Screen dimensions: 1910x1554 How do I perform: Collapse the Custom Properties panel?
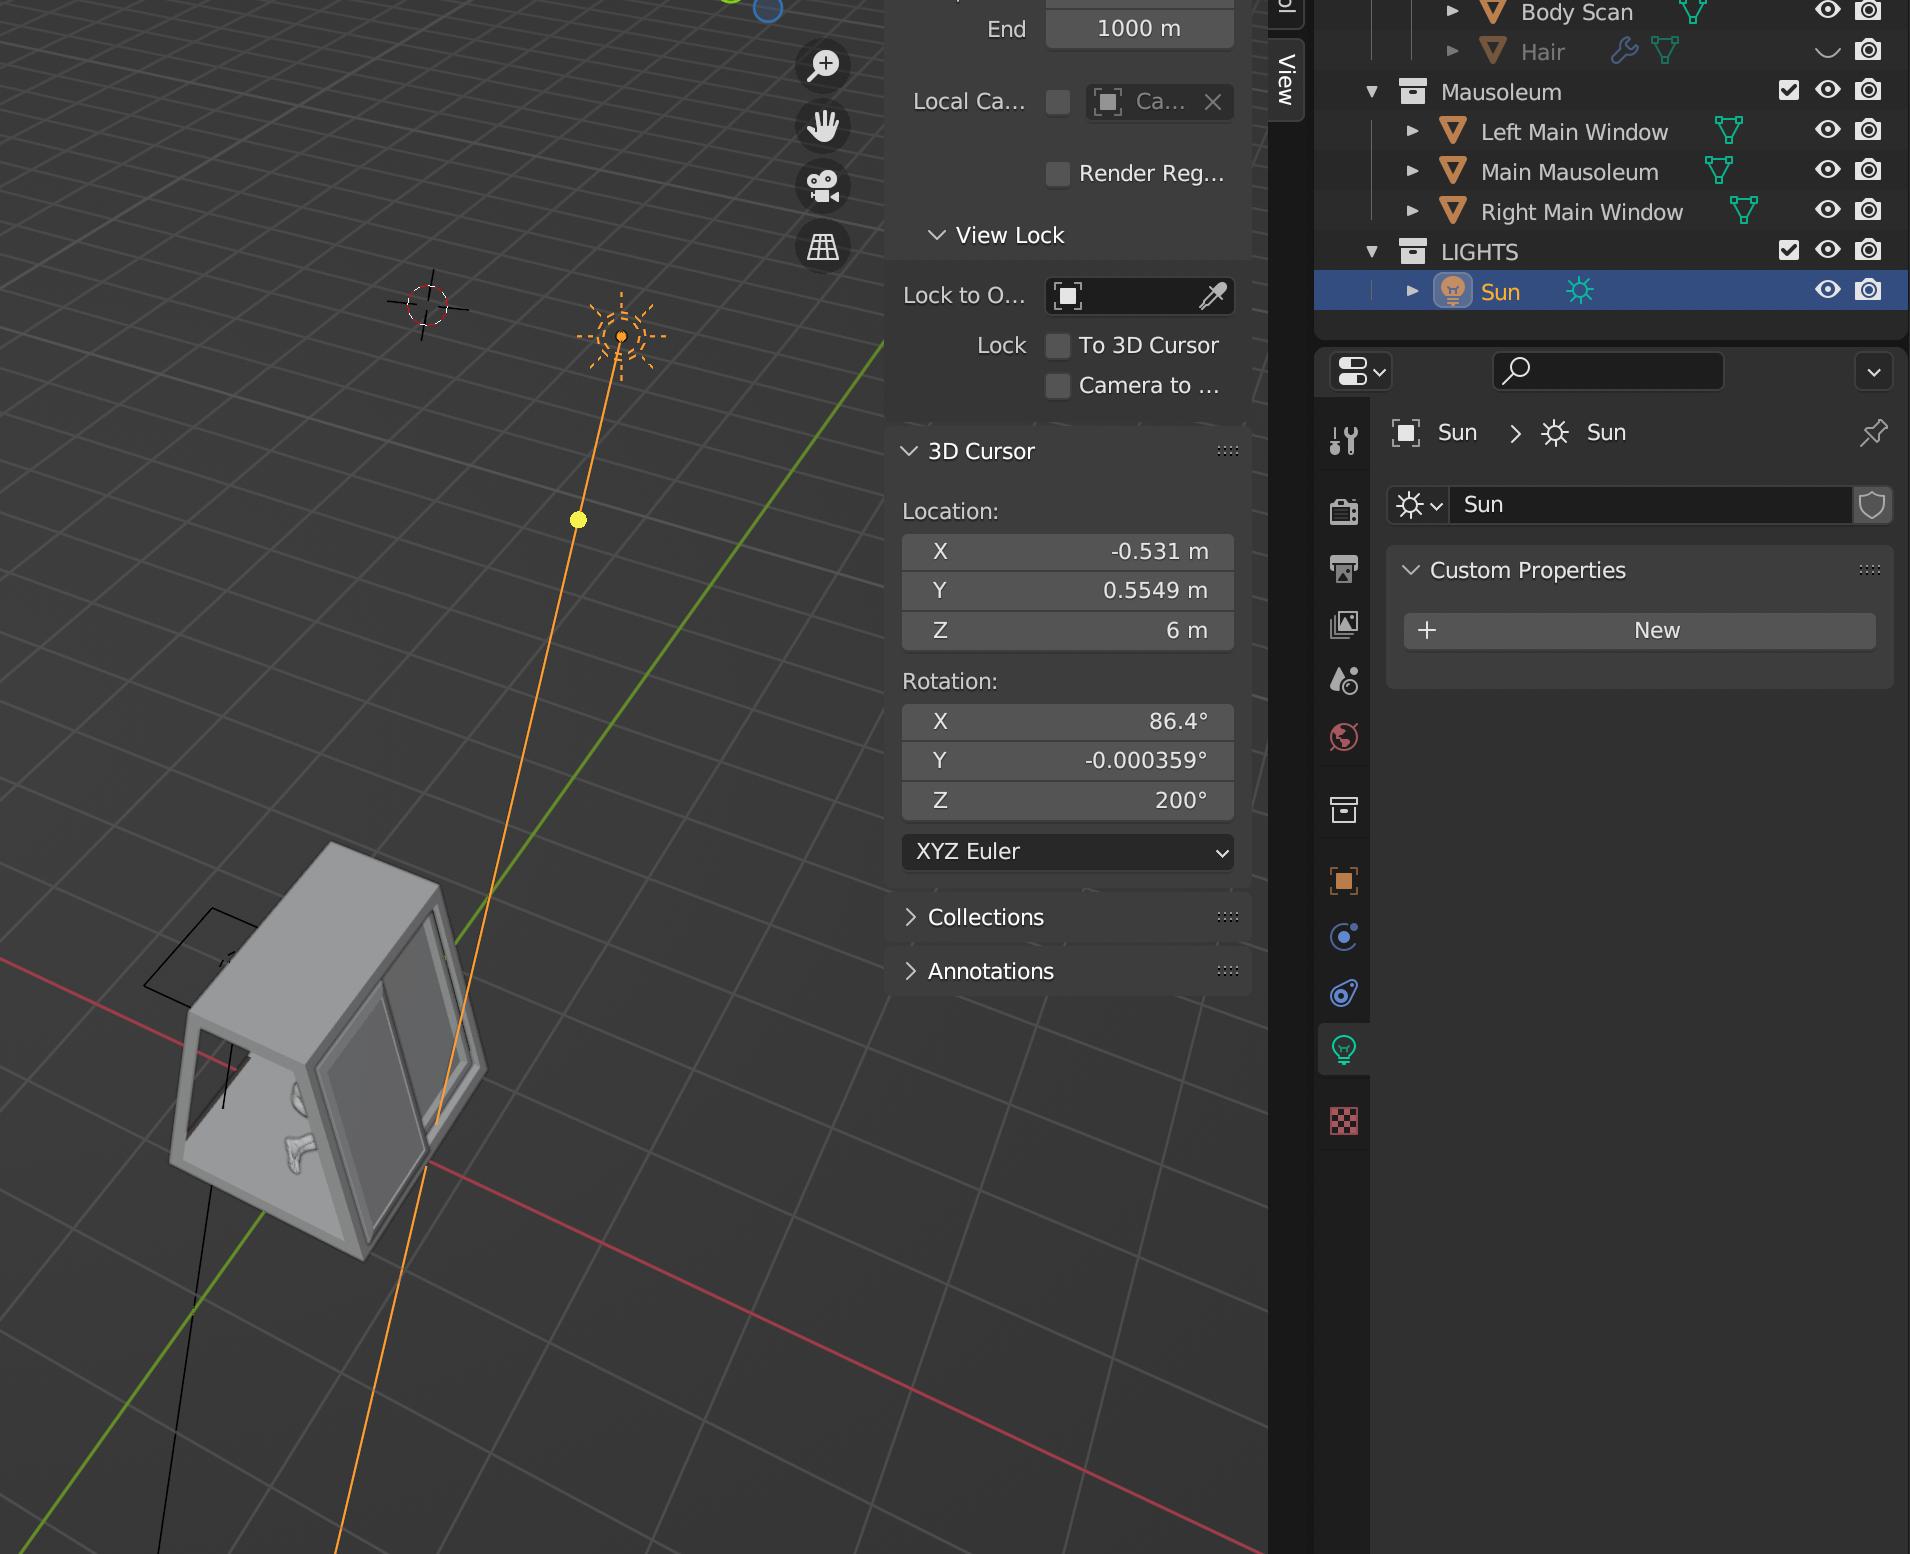[1411, 570]
